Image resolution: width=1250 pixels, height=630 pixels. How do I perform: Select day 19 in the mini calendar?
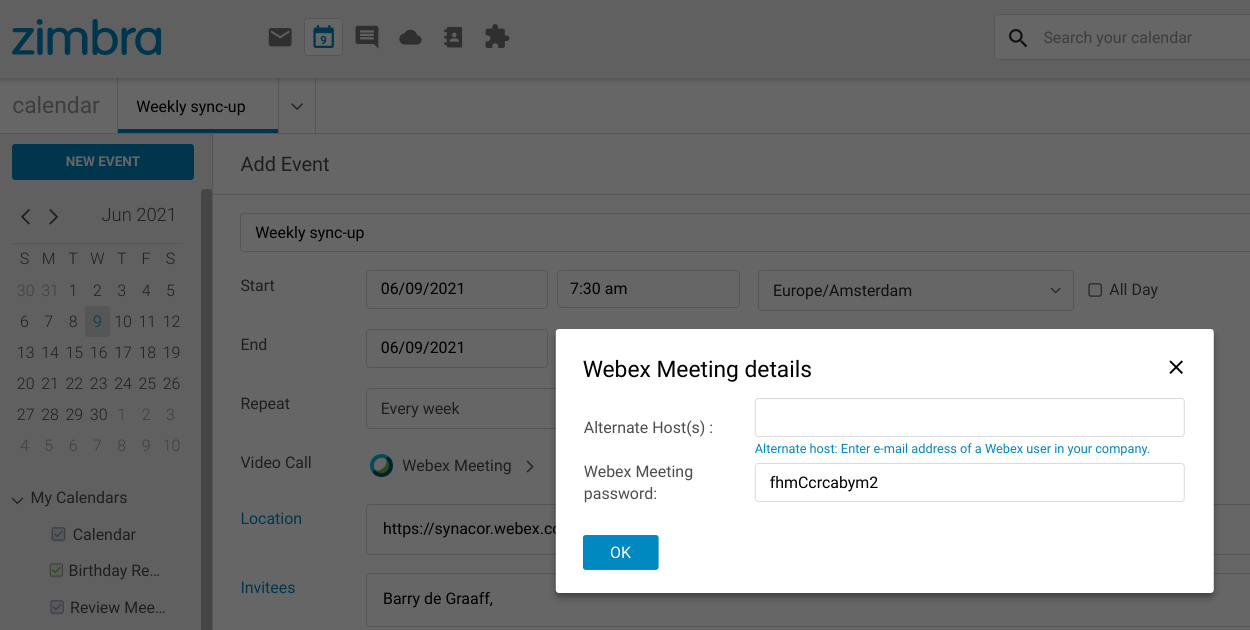click(171, 352)
